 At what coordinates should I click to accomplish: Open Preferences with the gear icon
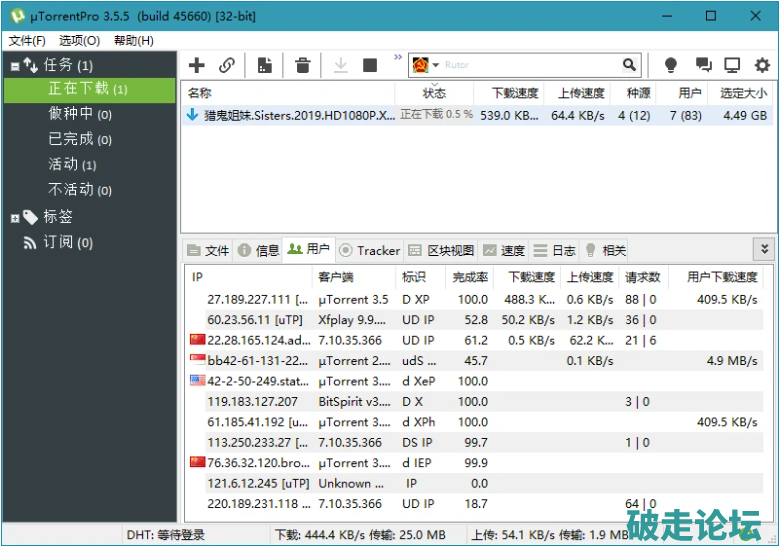click(x=762, y=65)
